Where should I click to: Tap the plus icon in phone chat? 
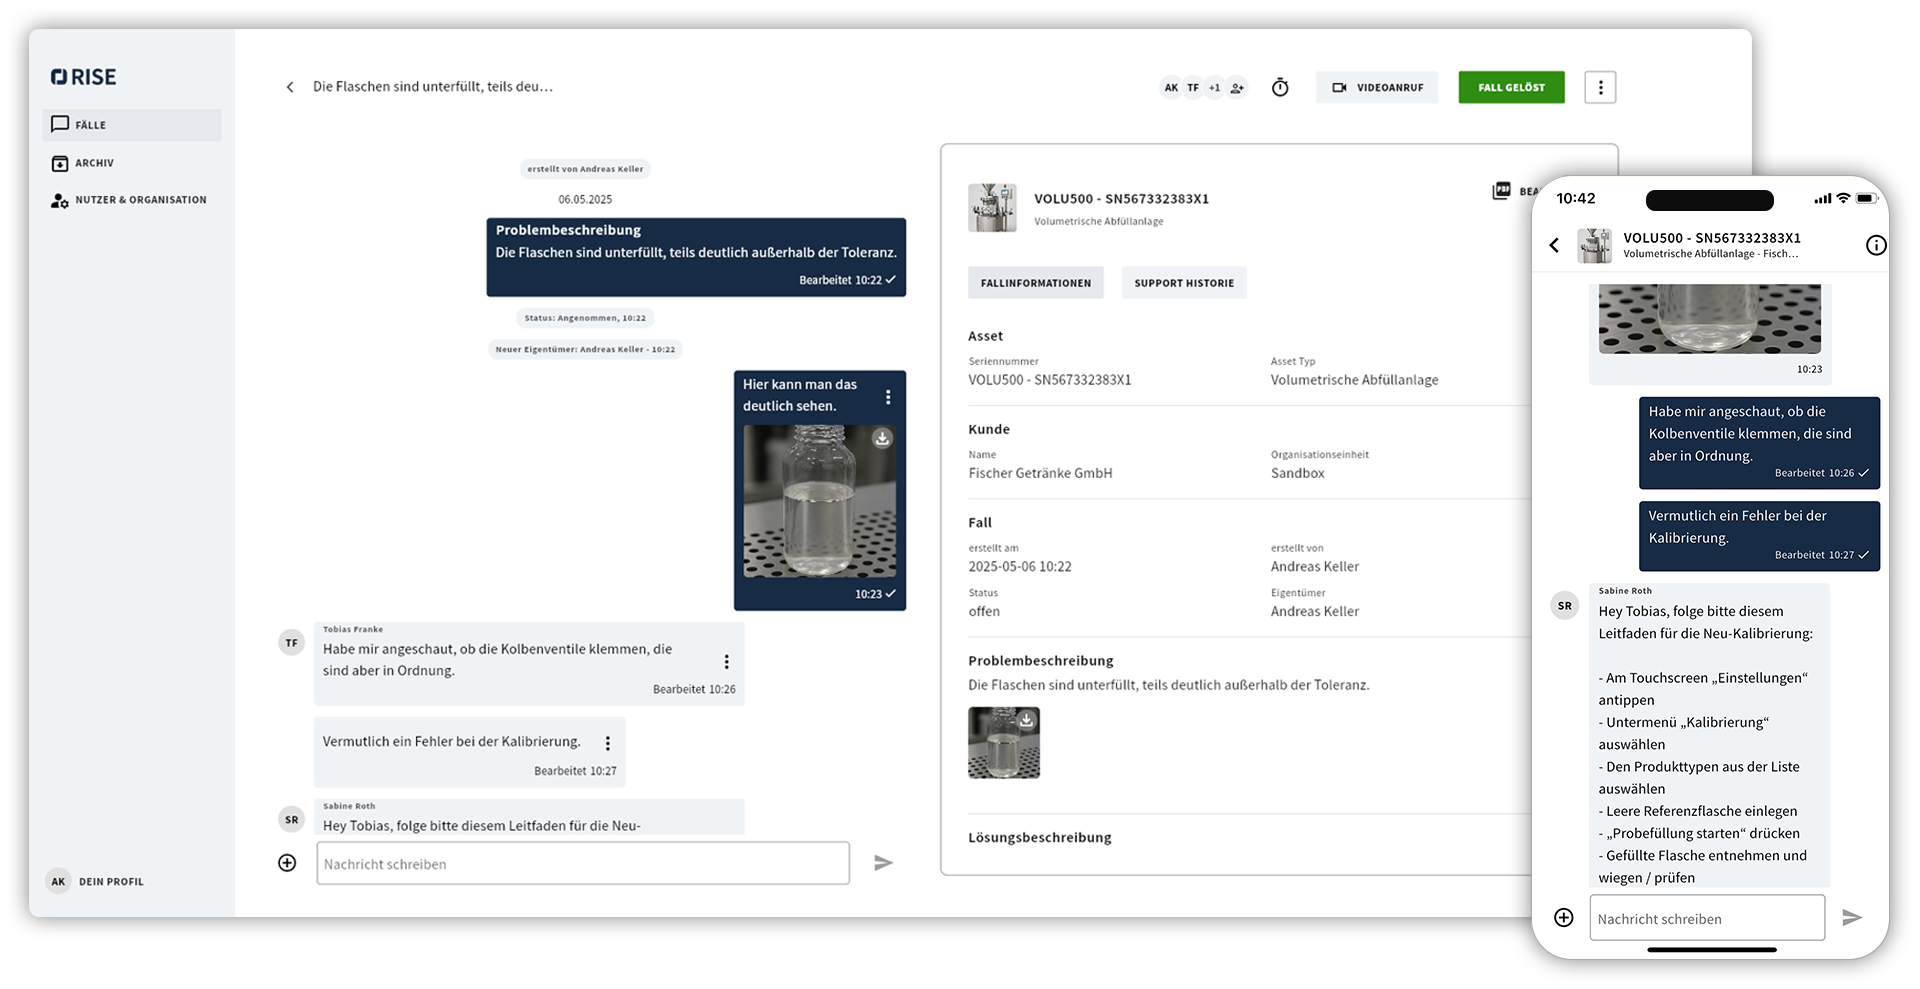(x=1564, y=917)
